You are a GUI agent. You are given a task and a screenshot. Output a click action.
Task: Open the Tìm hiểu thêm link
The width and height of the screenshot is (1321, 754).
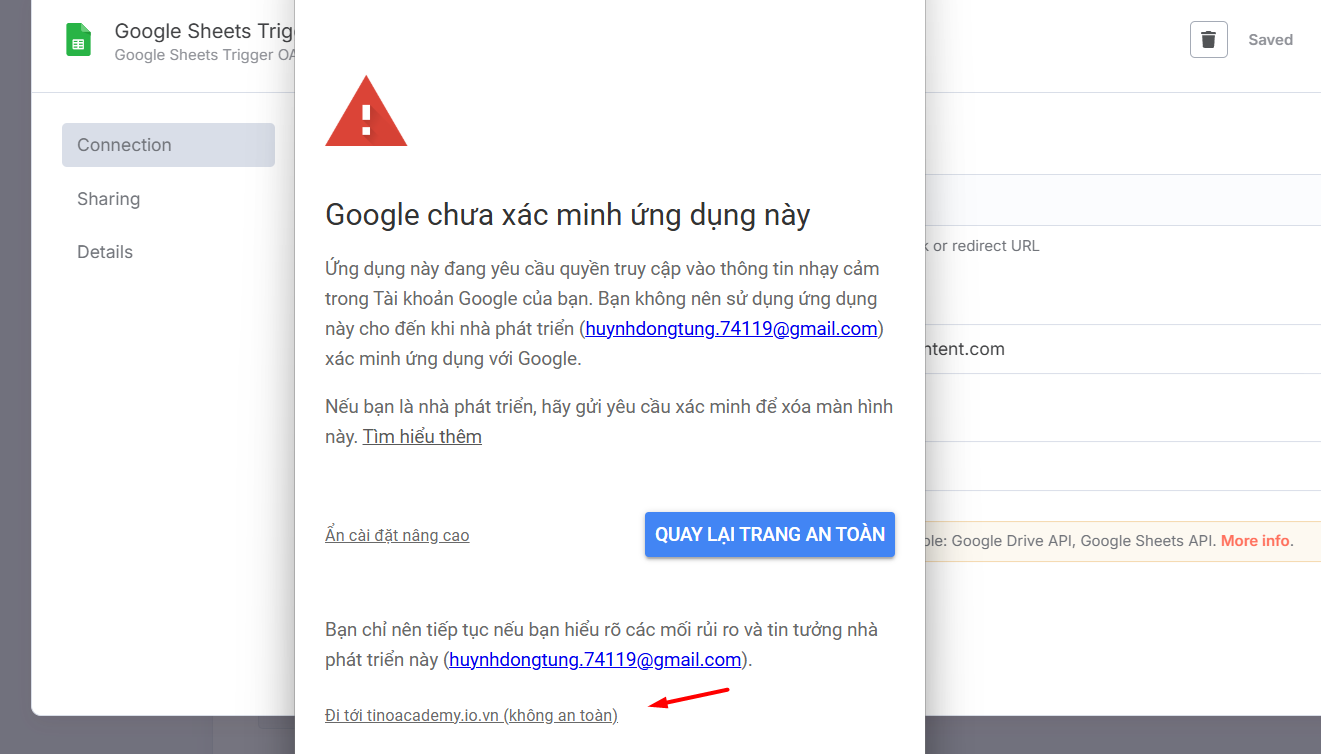point(422,437)
